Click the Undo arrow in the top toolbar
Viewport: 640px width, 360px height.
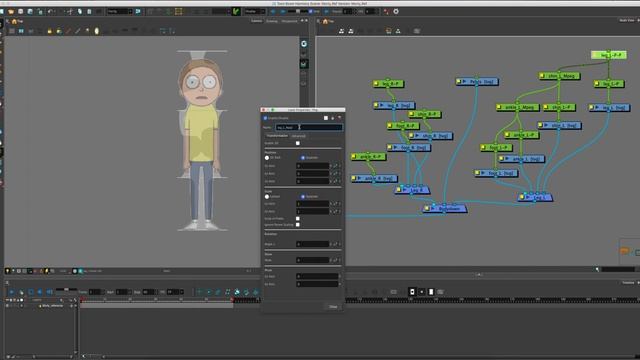tap(51, 11)
